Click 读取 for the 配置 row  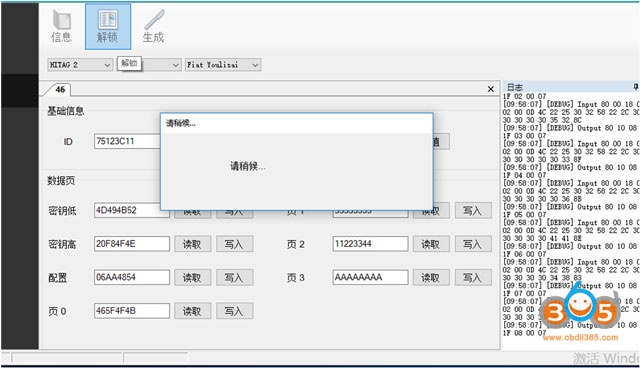pos(193,277)
